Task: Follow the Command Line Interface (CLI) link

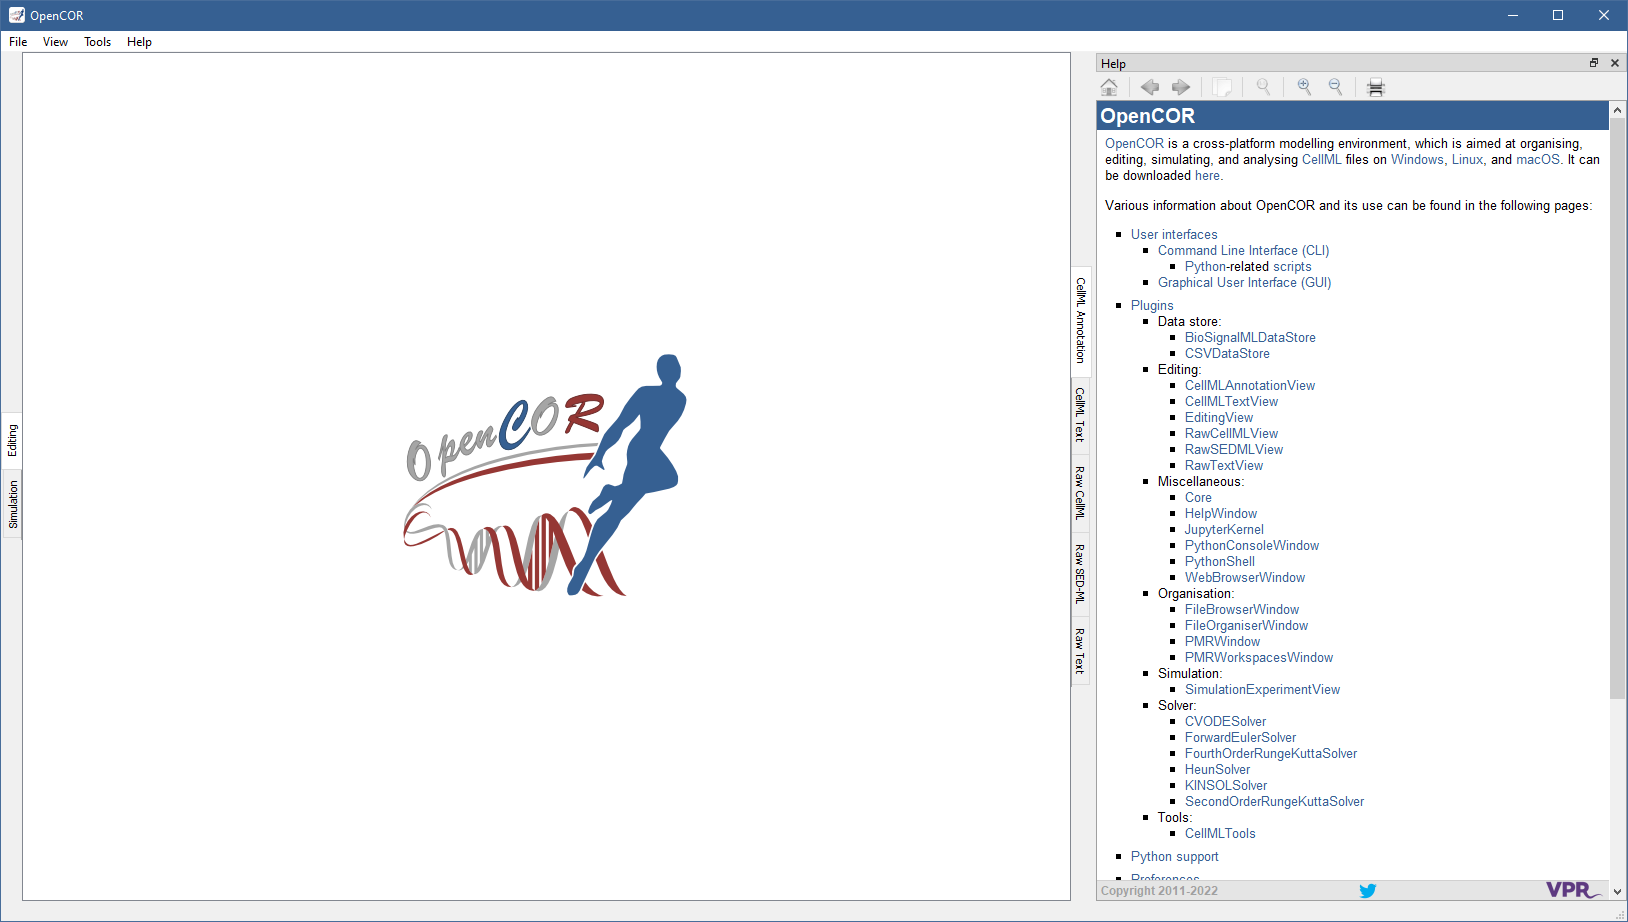Action: pos(1243,251)
